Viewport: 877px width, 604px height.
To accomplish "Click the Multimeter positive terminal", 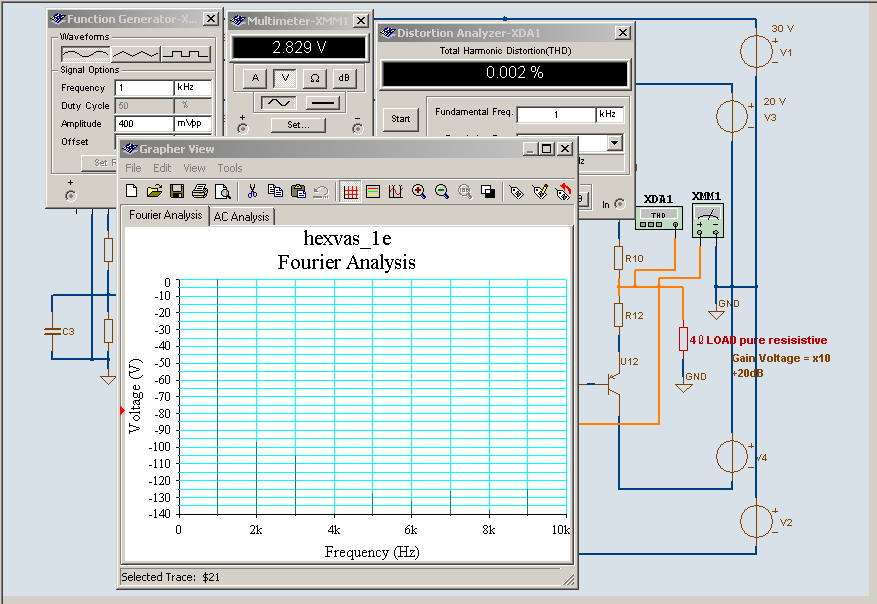I will [242, 129].
